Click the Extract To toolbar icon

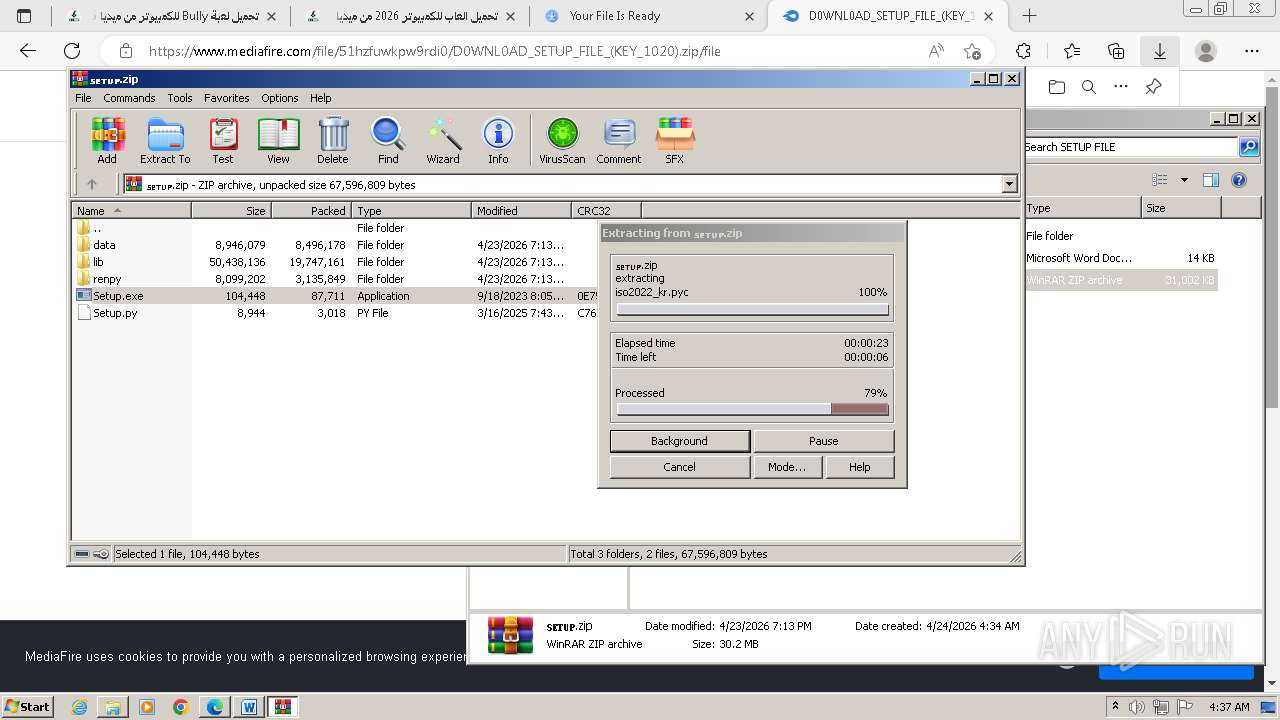pos(165,140)
